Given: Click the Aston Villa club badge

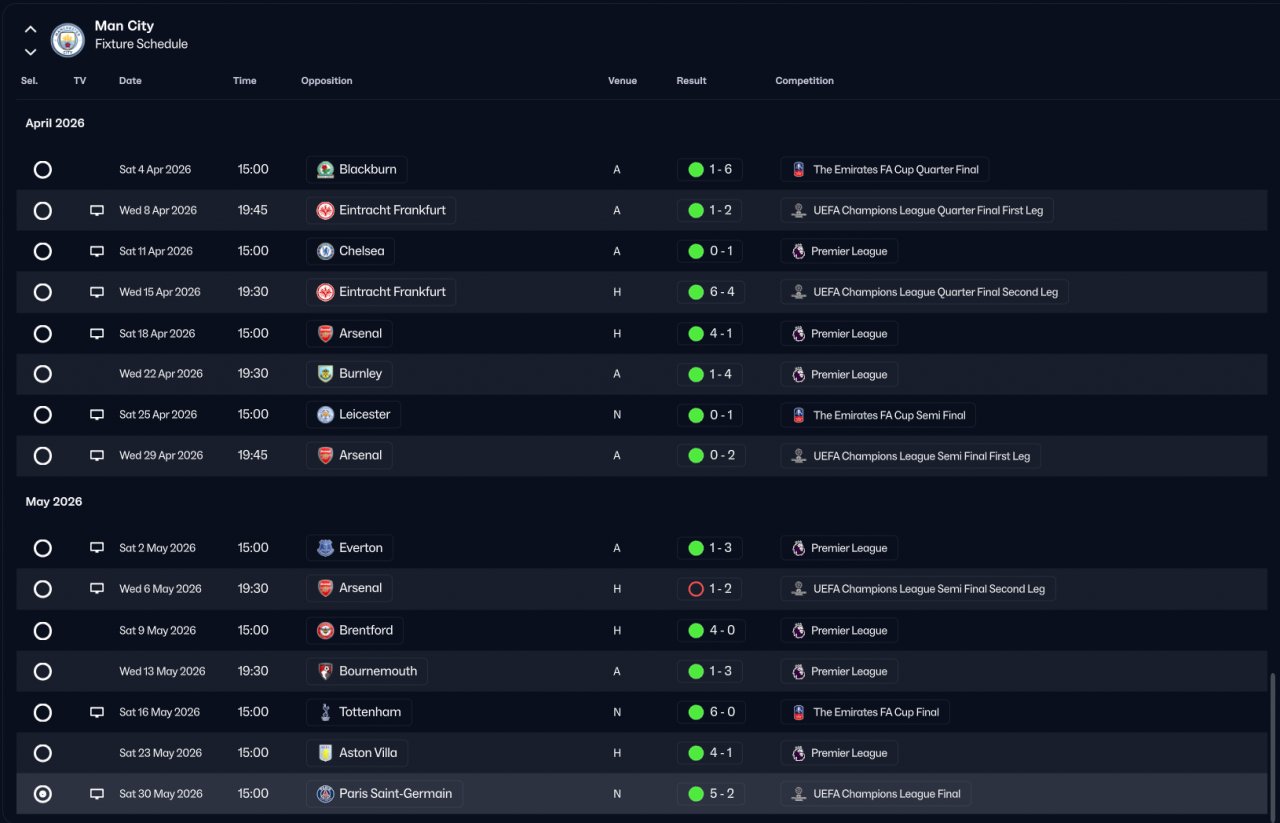Looking at the screenshot, I should coord(325,753).
